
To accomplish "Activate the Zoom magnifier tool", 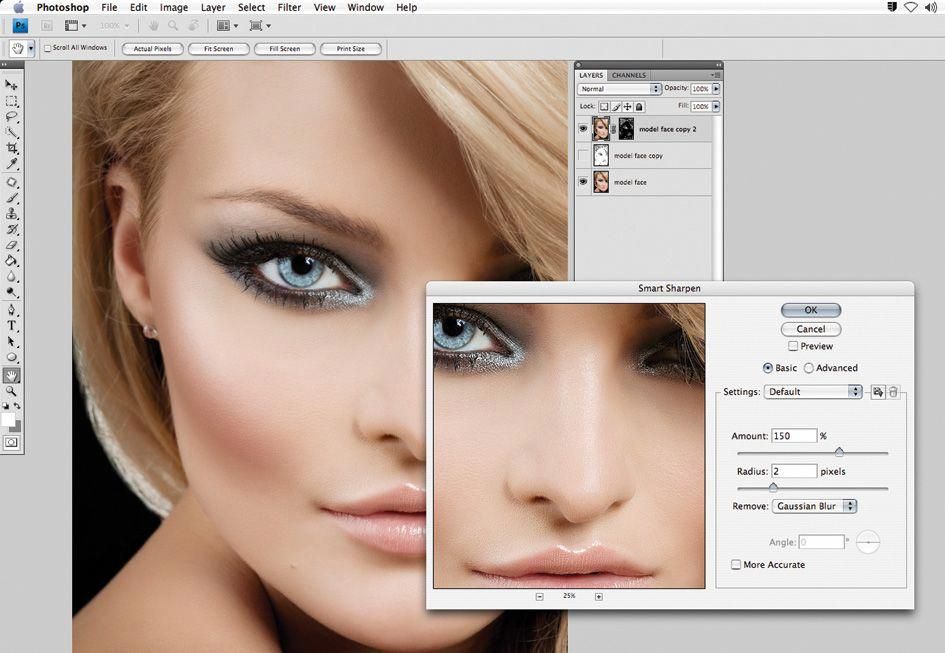I will click(x=12, y=391).
